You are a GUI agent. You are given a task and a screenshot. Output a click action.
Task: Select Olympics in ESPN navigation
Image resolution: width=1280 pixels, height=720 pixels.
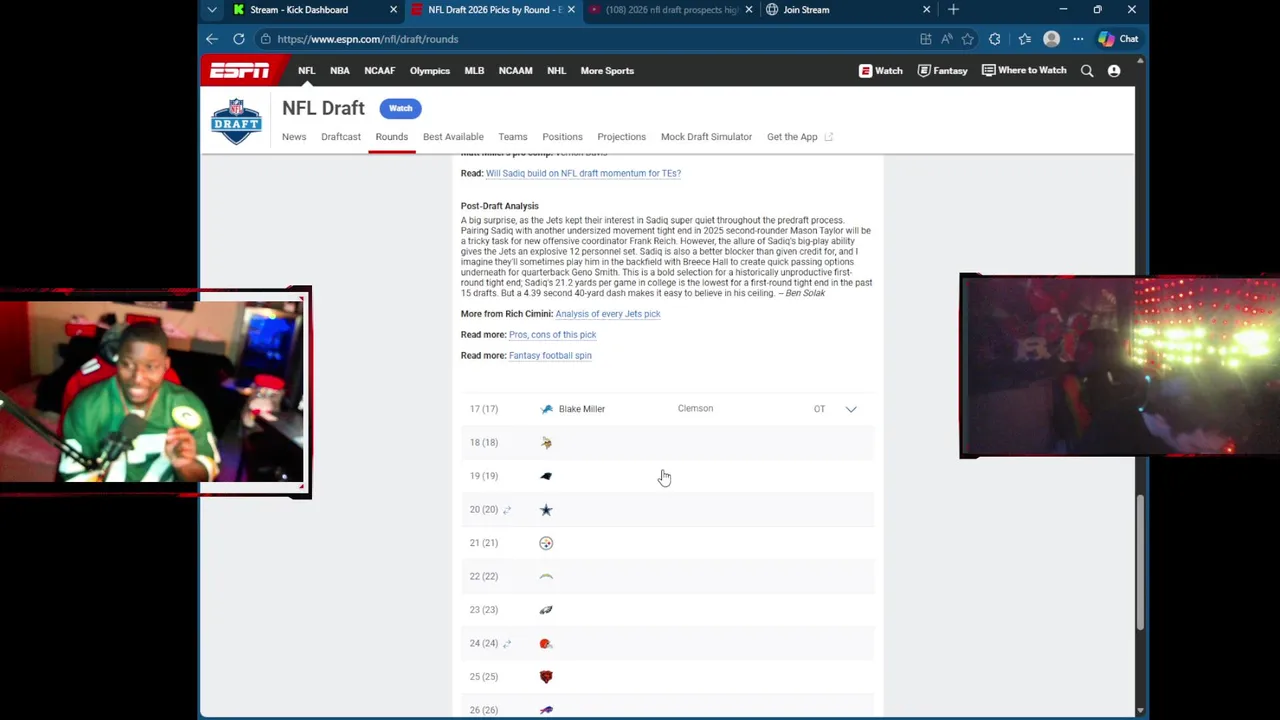coord(430,71)
